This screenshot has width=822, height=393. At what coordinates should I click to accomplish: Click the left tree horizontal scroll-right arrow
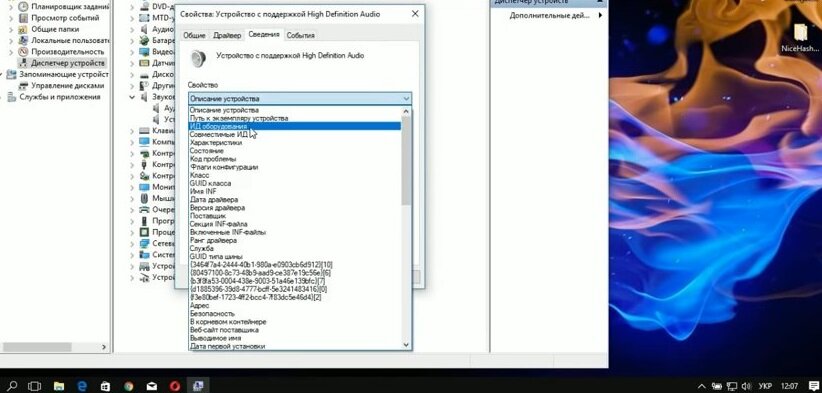[103, 347]
